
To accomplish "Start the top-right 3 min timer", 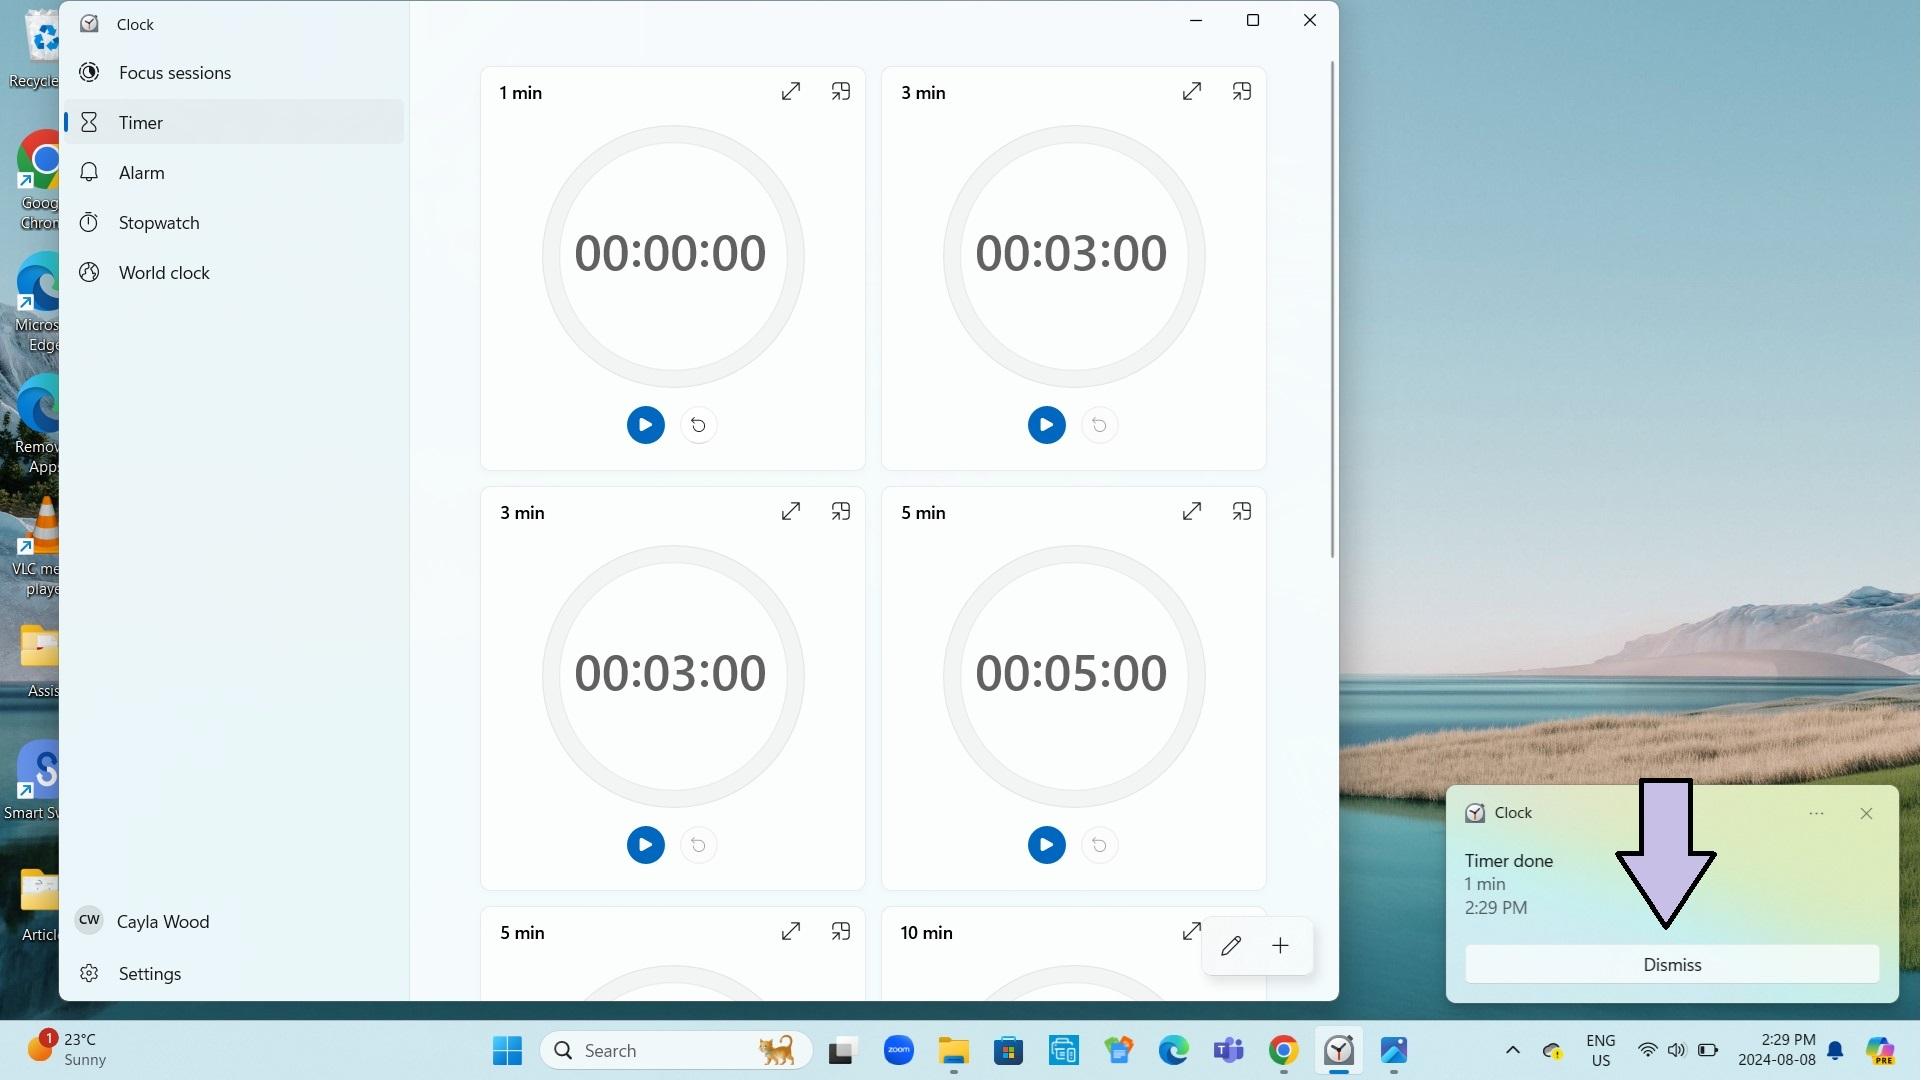I will (x=1047, y=425).
